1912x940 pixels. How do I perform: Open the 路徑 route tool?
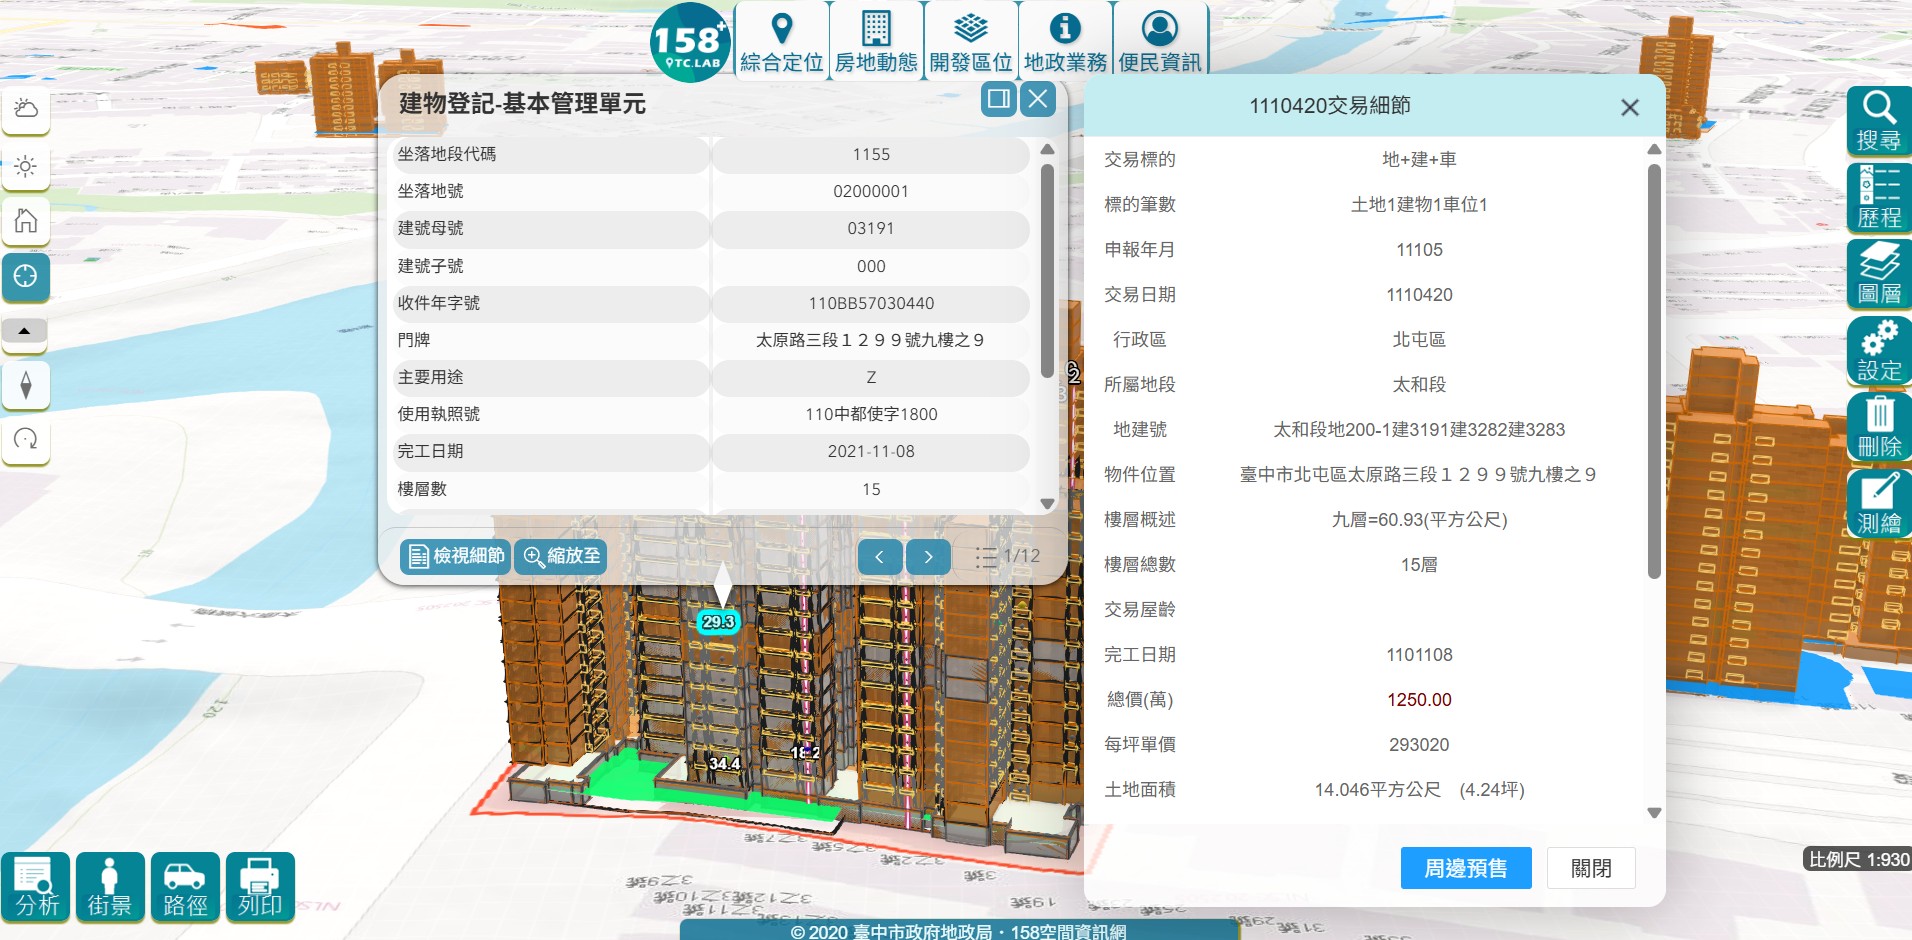[185, 887]
